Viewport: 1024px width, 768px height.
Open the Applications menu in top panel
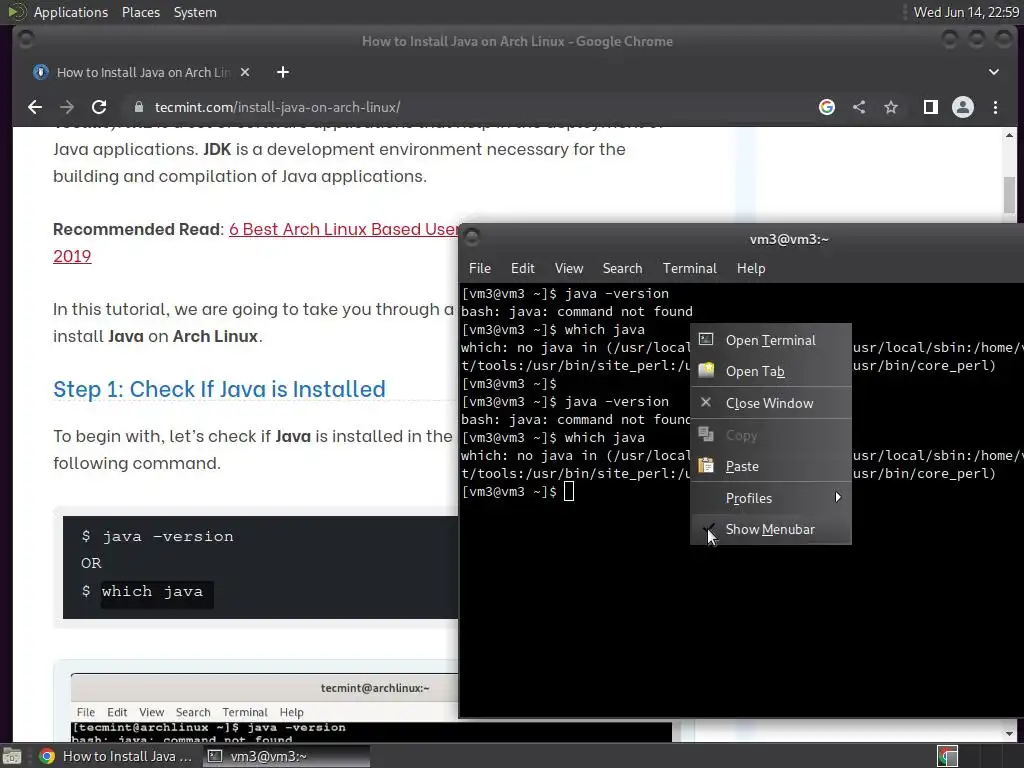71,12
